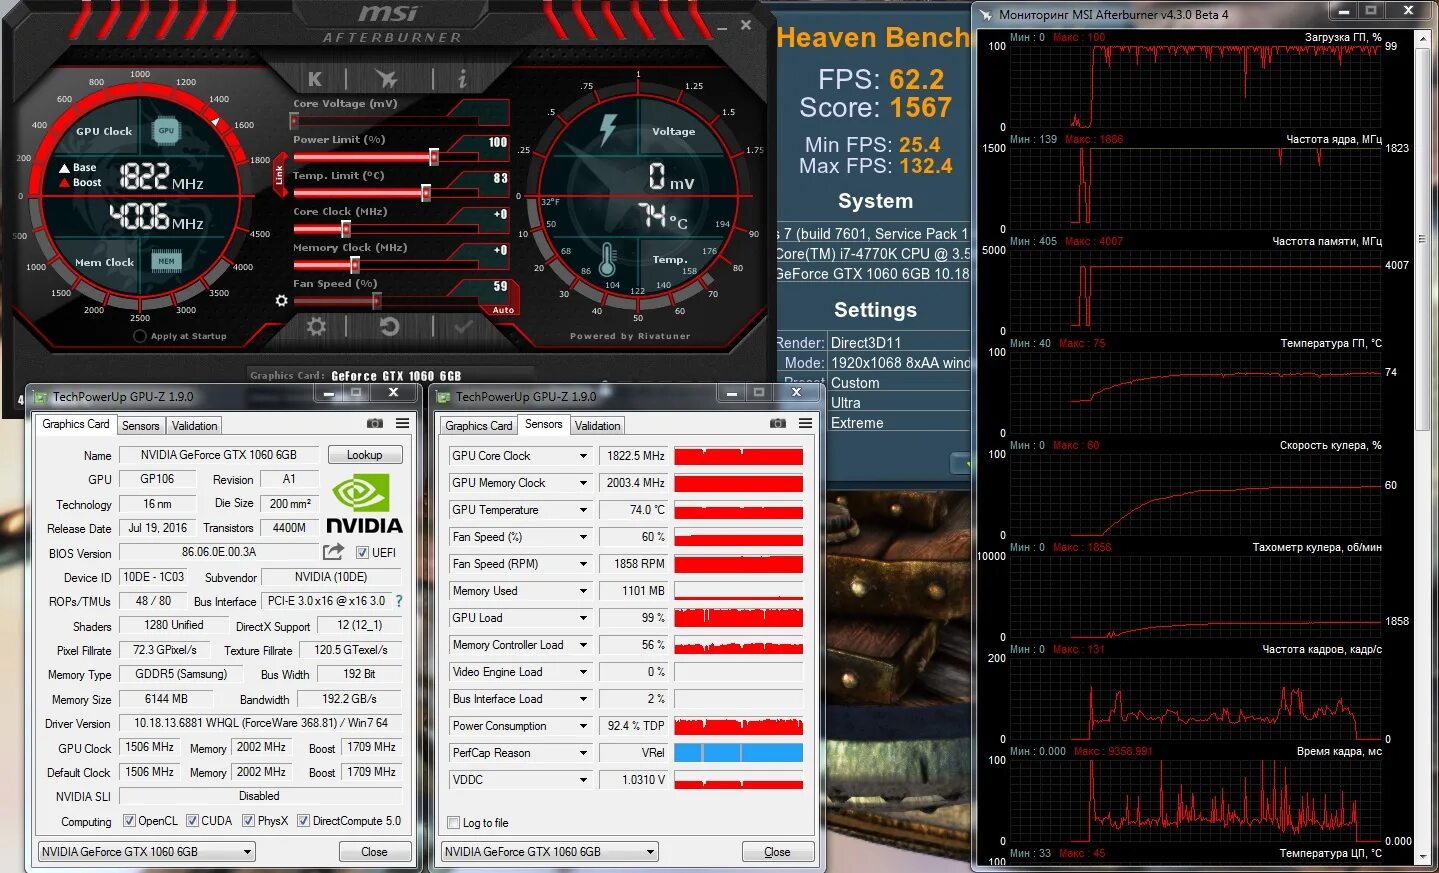Open the GPU Load sensor dropdown

(x=583, y=618)
